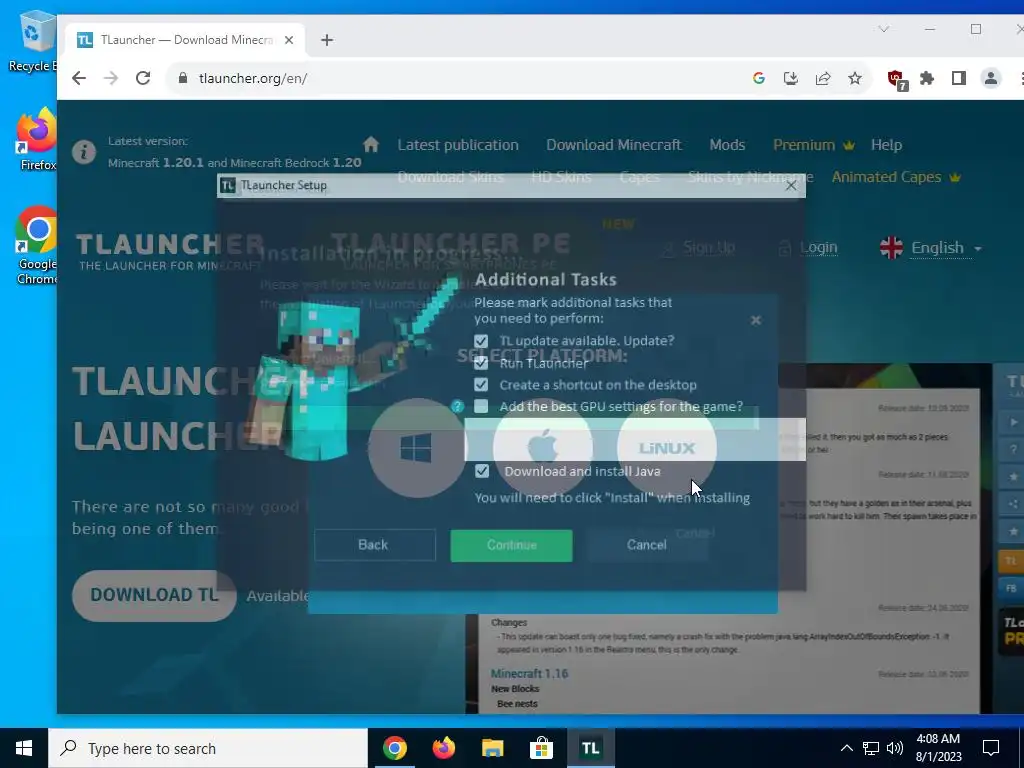Click the version info icon

pos(84,152)
